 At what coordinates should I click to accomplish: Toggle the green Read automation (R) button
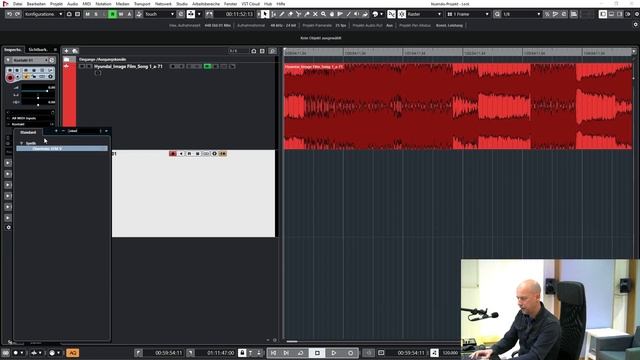click(x=112, y=14)
